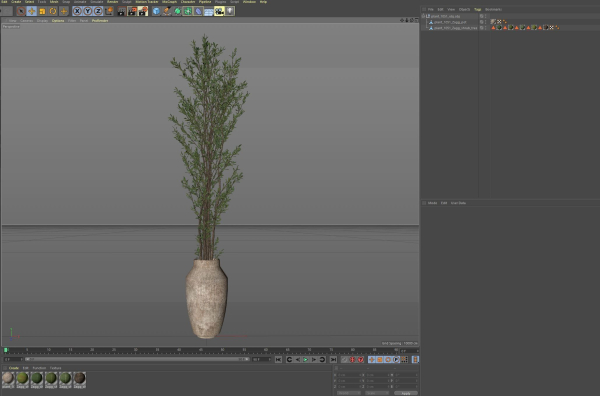Click the timeline preview range slider
Image resolution: width=600 pixels, height=396 pixels.
click(x=137, y=359)
